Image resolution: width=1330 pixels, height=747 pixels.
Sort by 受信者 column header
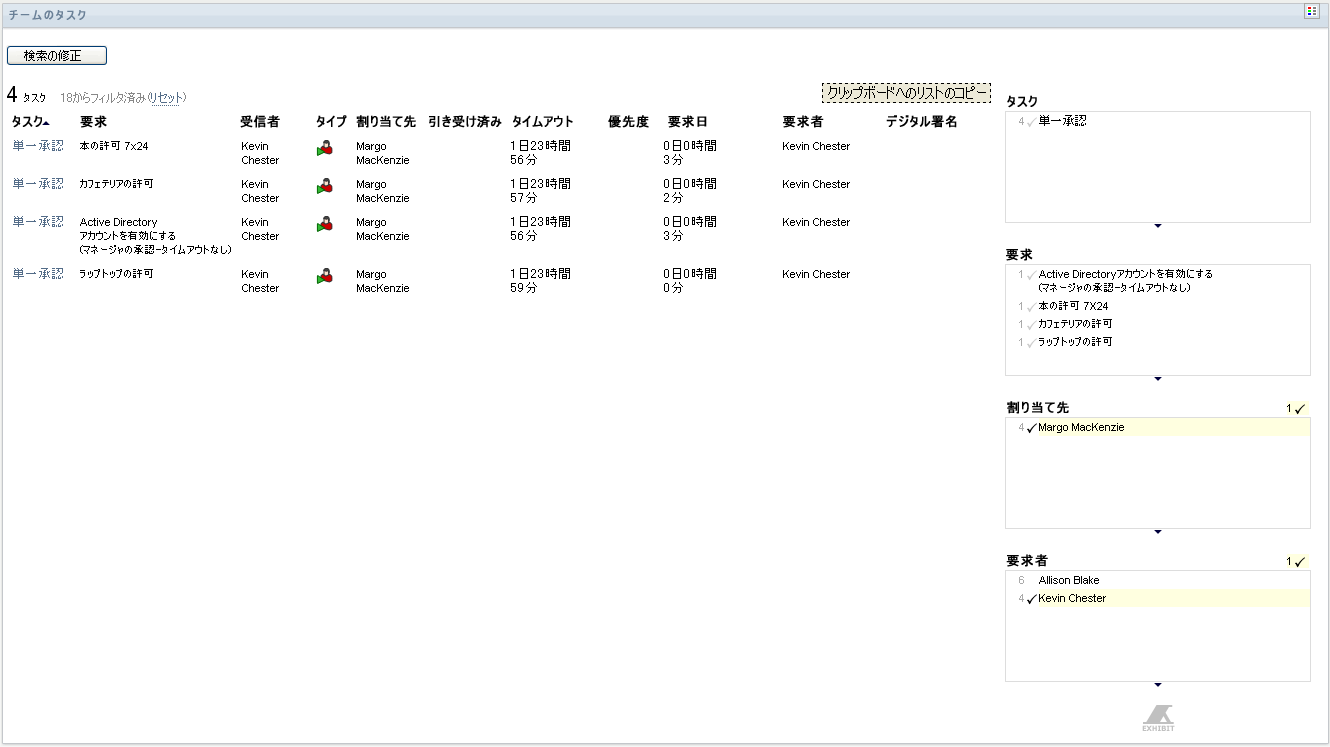point(260,122)
